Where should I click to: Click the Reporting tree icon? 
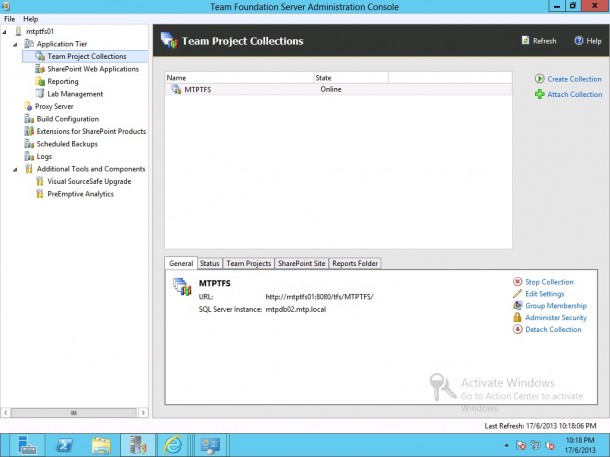(40, 81)
